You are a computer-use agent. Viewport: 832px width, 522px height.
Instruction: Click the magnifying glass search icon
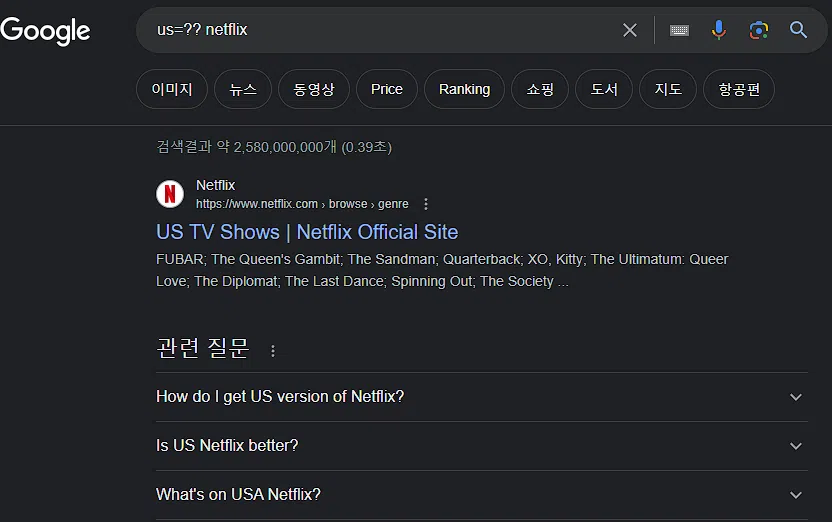[798, 30]
